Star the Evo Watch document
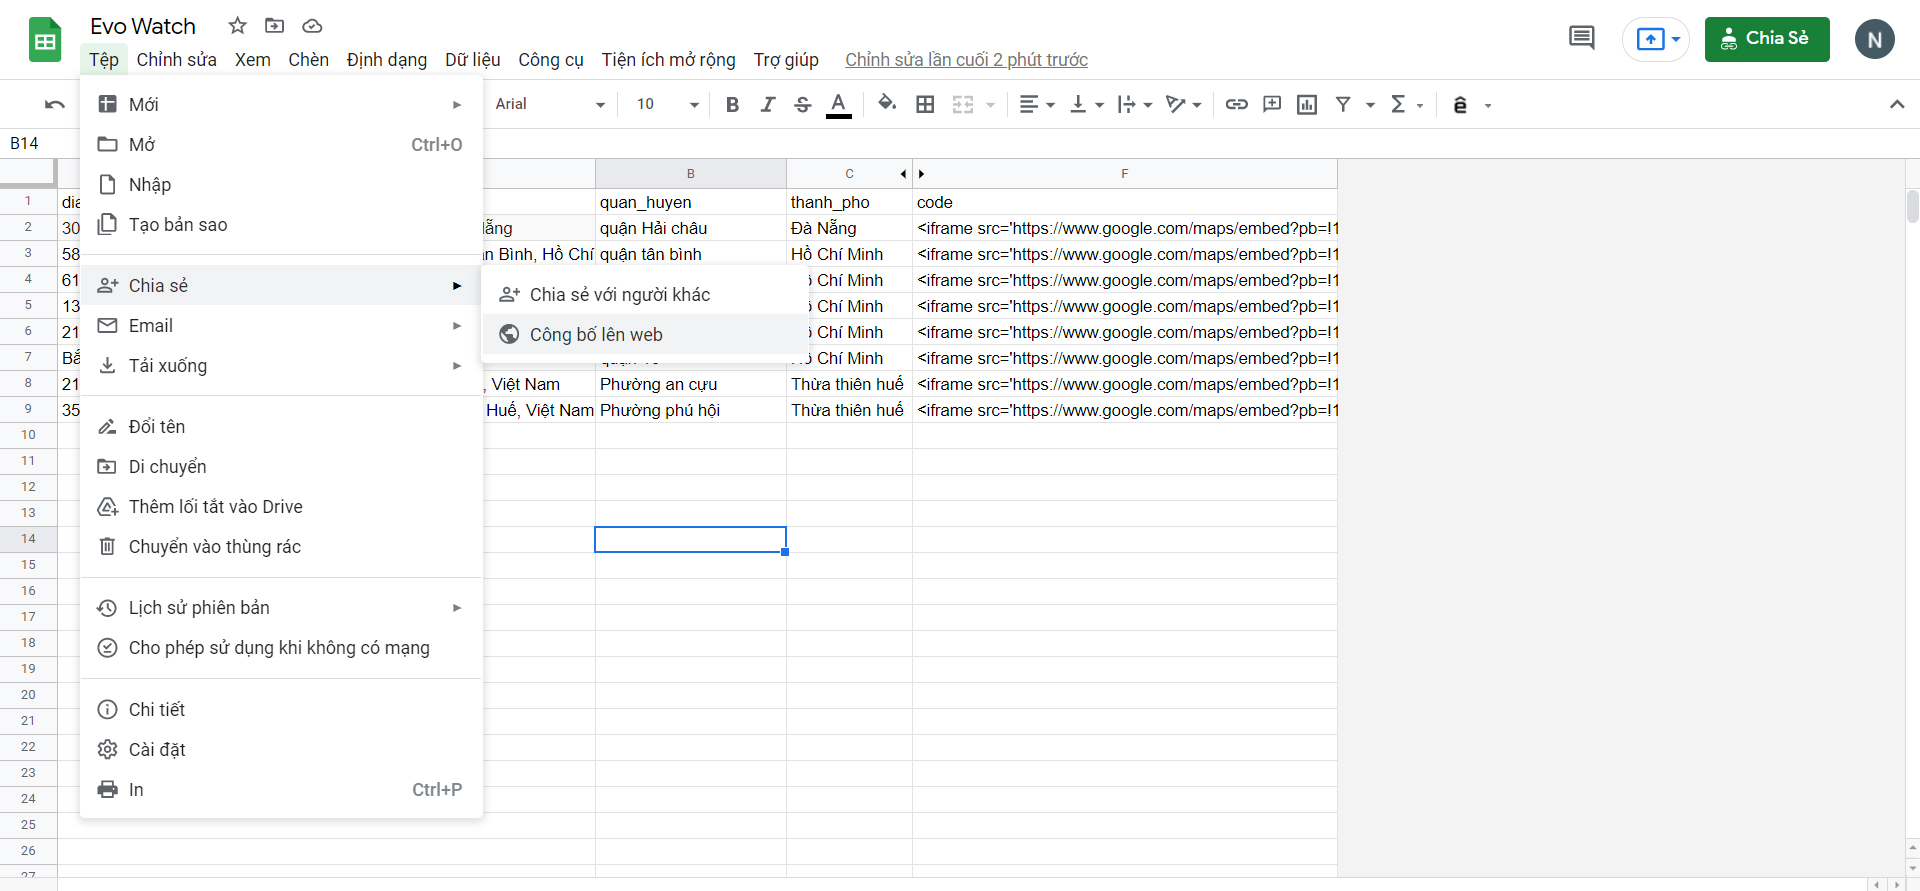The width and height of the screenshot is (1920, 891). pos(237,26)
